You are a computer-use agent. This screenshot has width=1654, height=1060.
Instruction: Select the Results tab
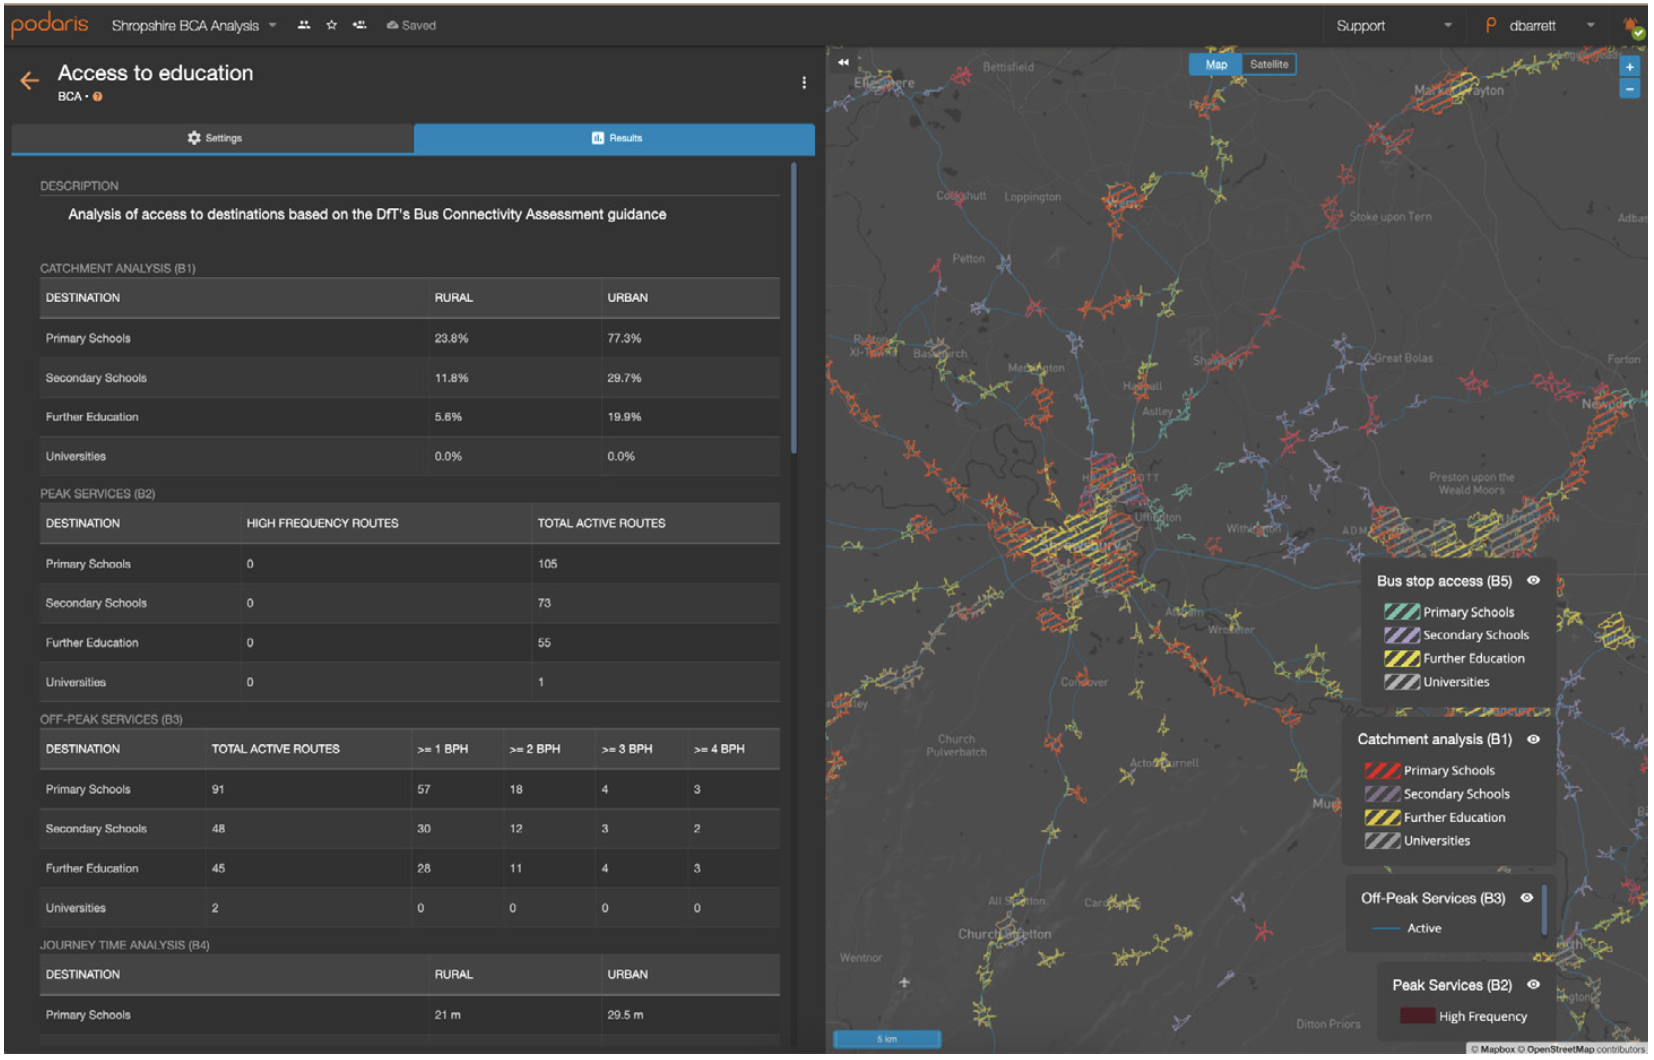(x=615, y=138)
